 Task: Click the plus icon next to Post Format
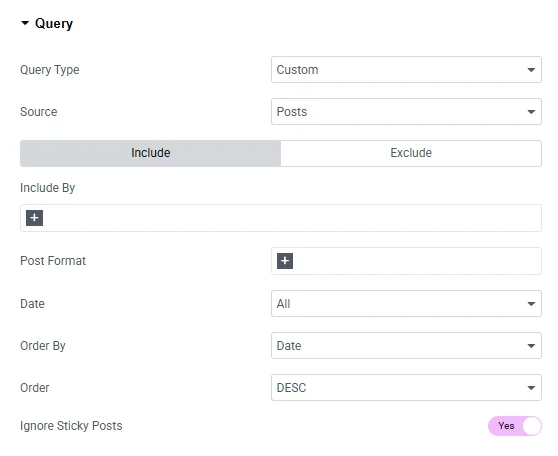coord(285,261)
